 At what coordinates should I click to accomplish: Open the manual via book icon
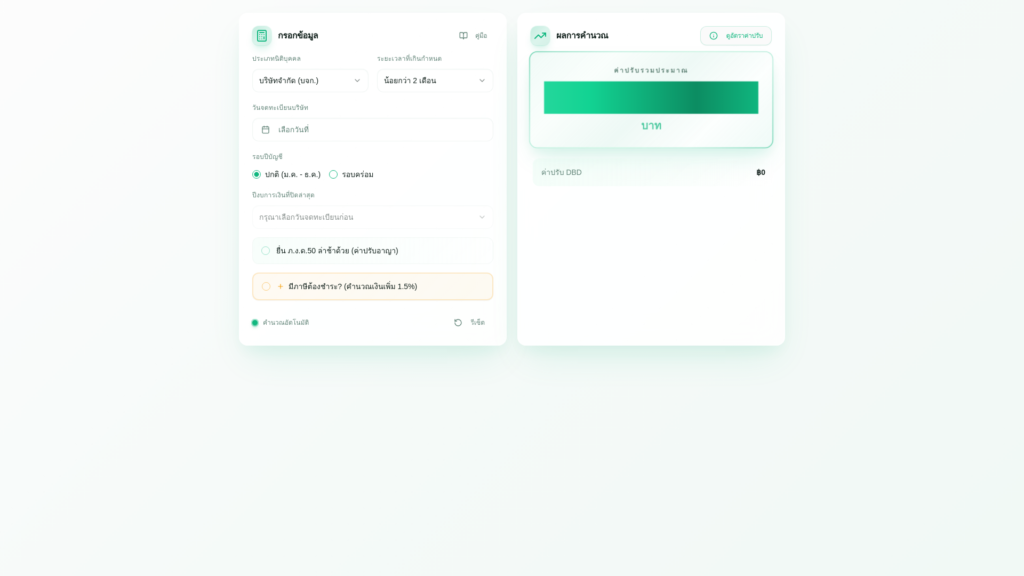click(x=463, y=36)
